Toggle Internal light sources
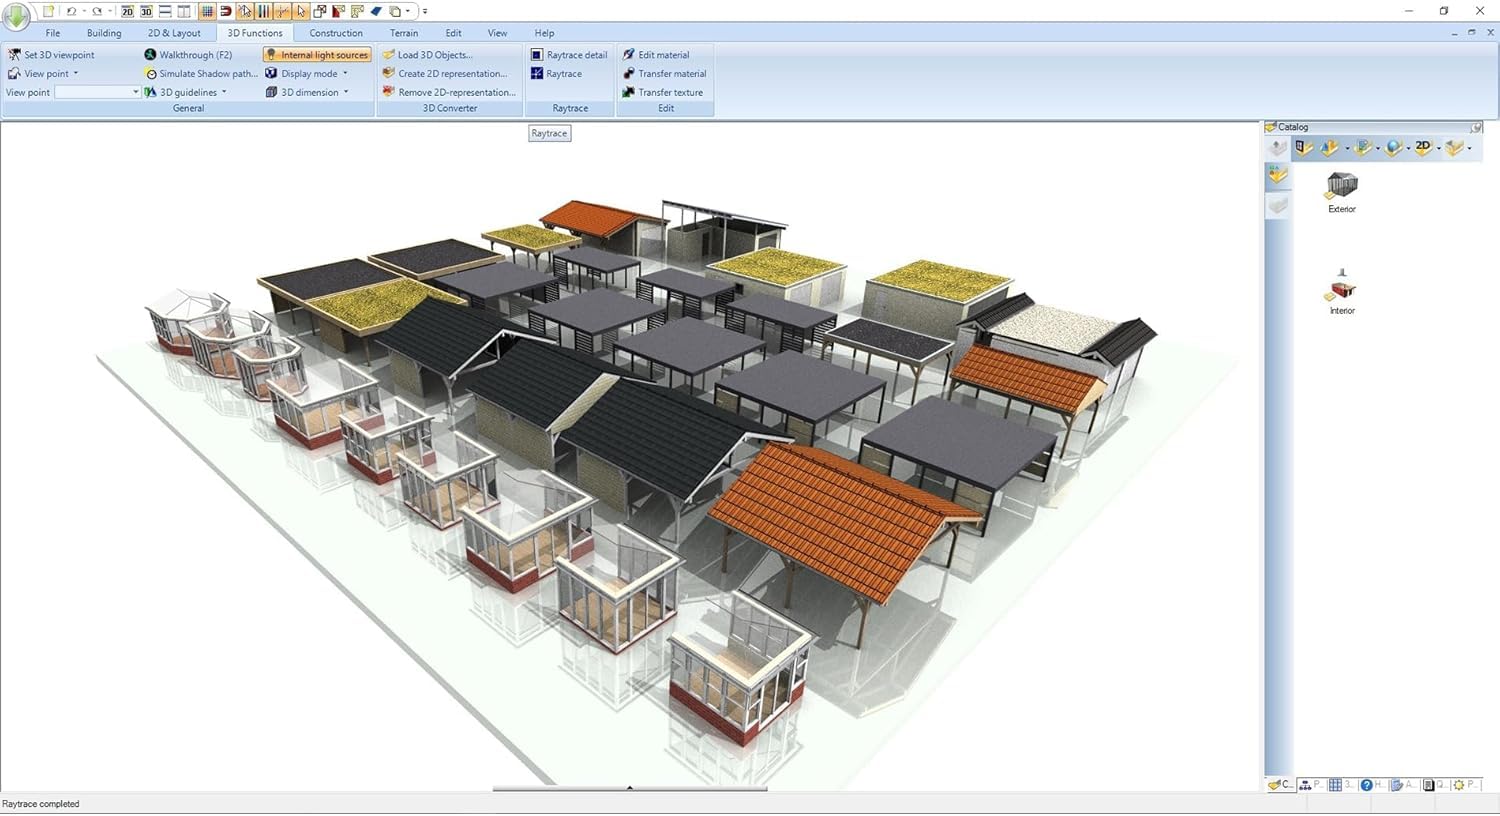The height and width of the screenshot is (816, 1500). [317, 55]
